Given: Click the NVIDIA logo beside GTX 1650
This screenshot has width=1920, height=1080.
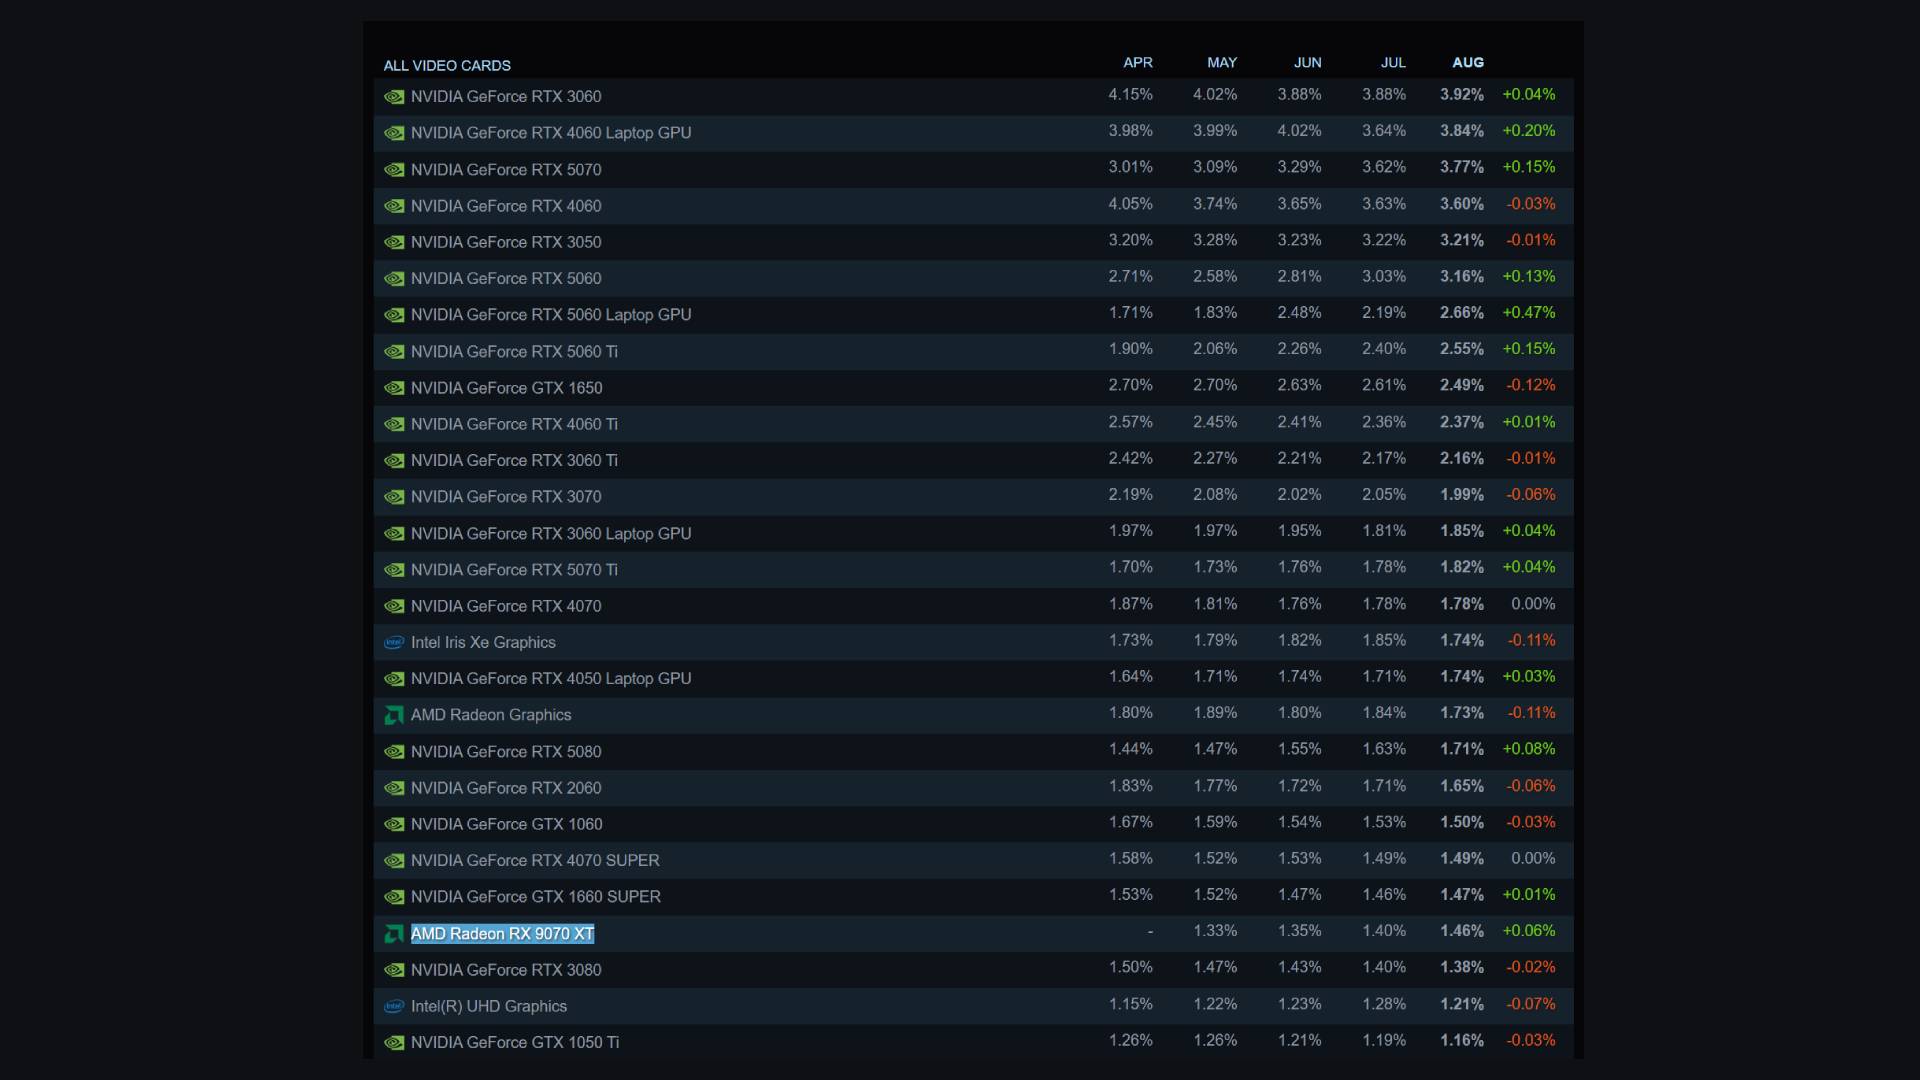Looking at the screenshot, I should (394, 388).
